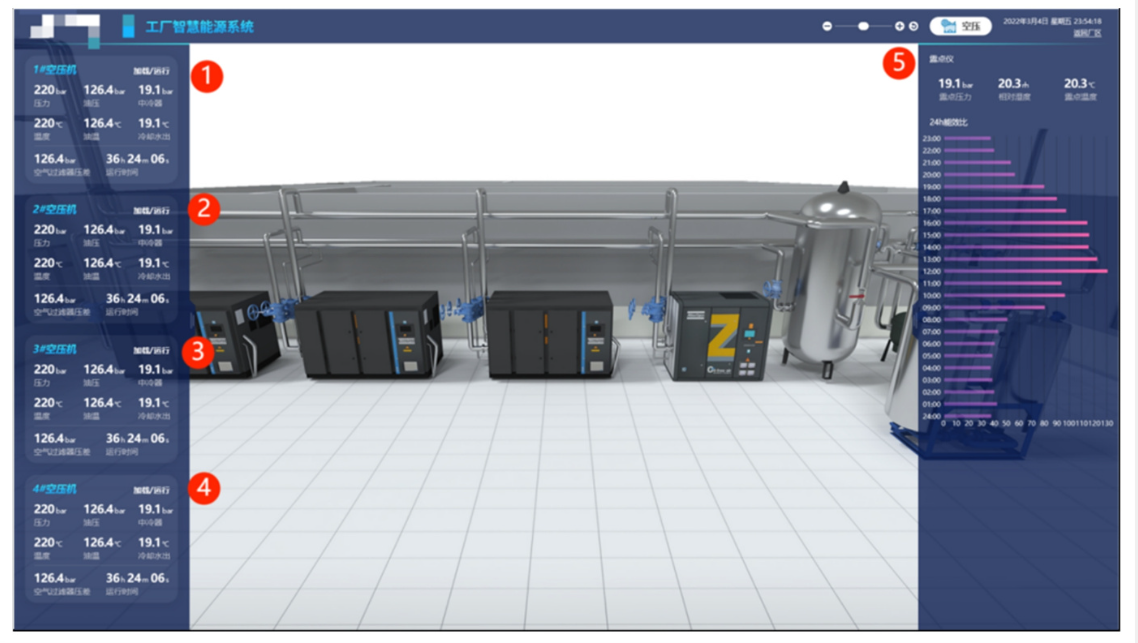Click the 09:00 bar in efficiency chart
The height and width of the screenshot is (643, 1138).
[994, 308]
